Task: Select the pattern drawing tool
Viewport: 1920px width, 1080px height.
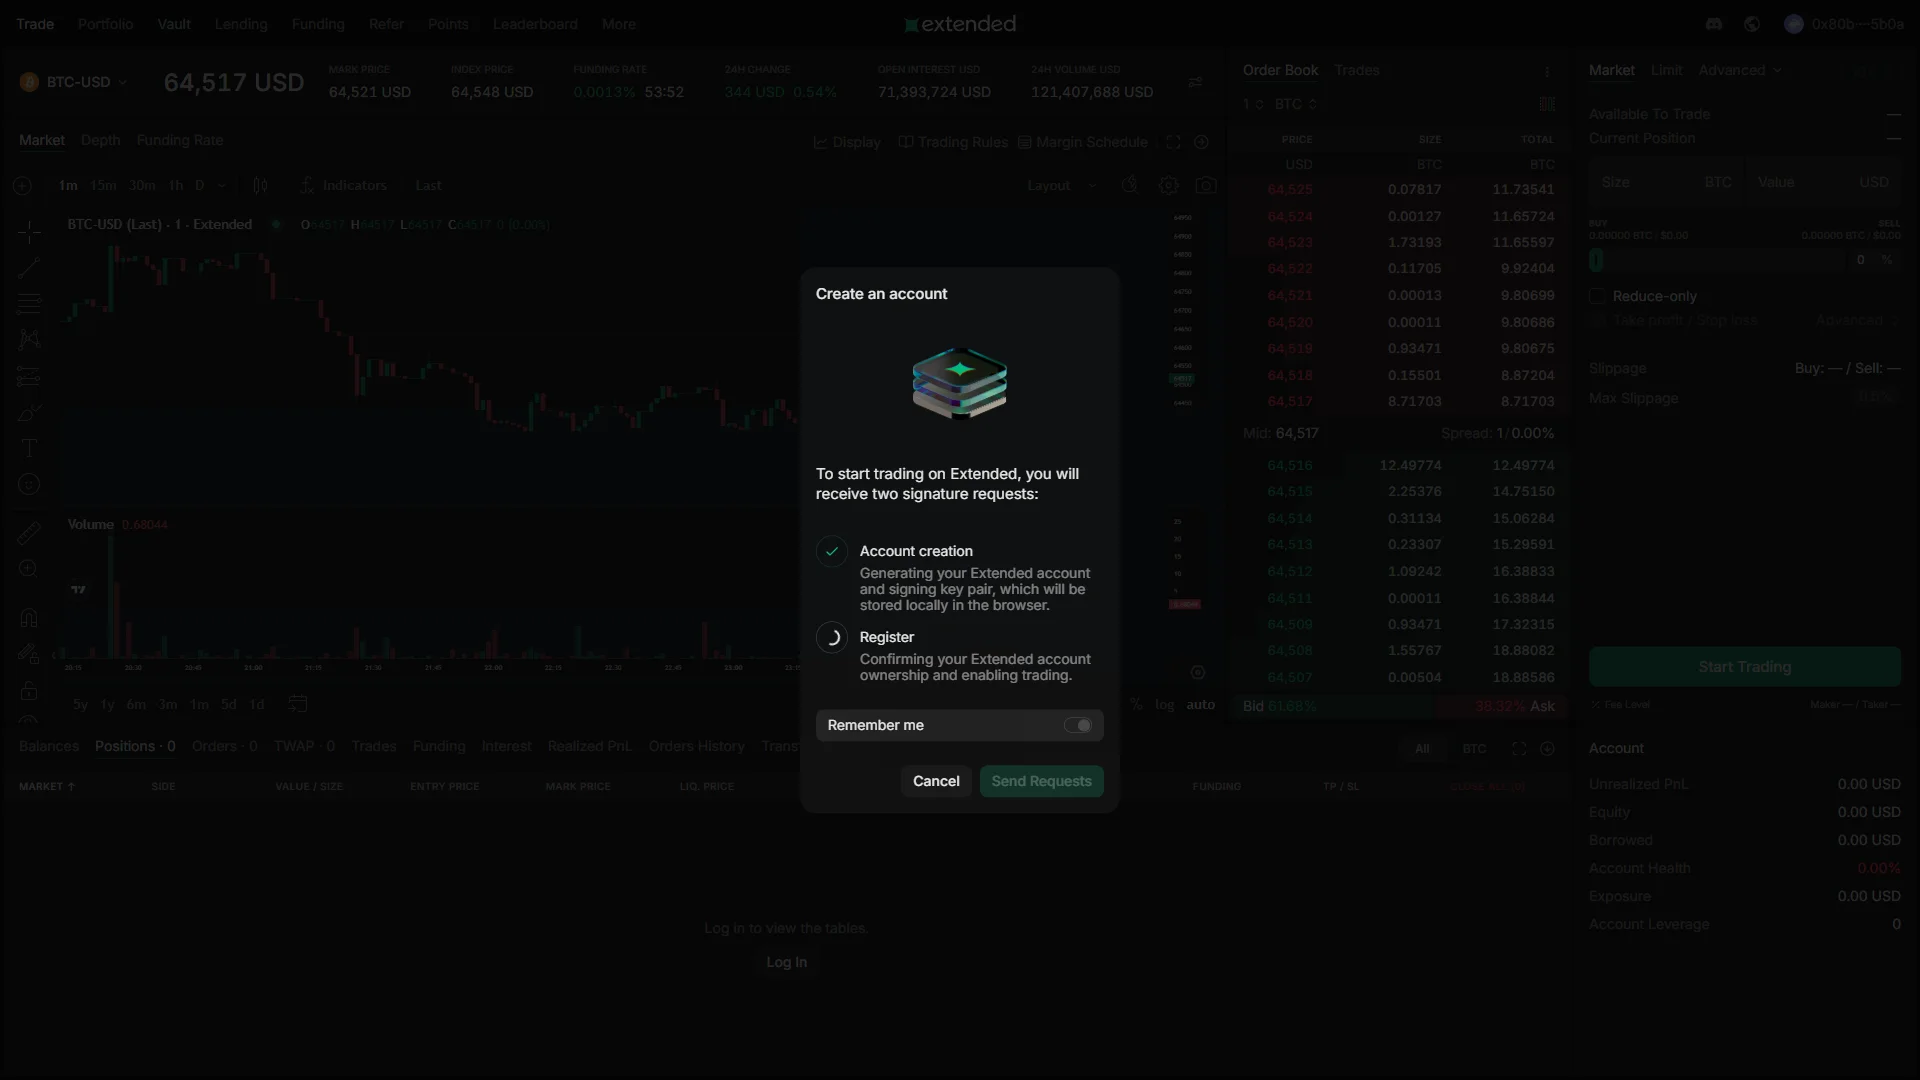Action: click(x=29, y=340)
